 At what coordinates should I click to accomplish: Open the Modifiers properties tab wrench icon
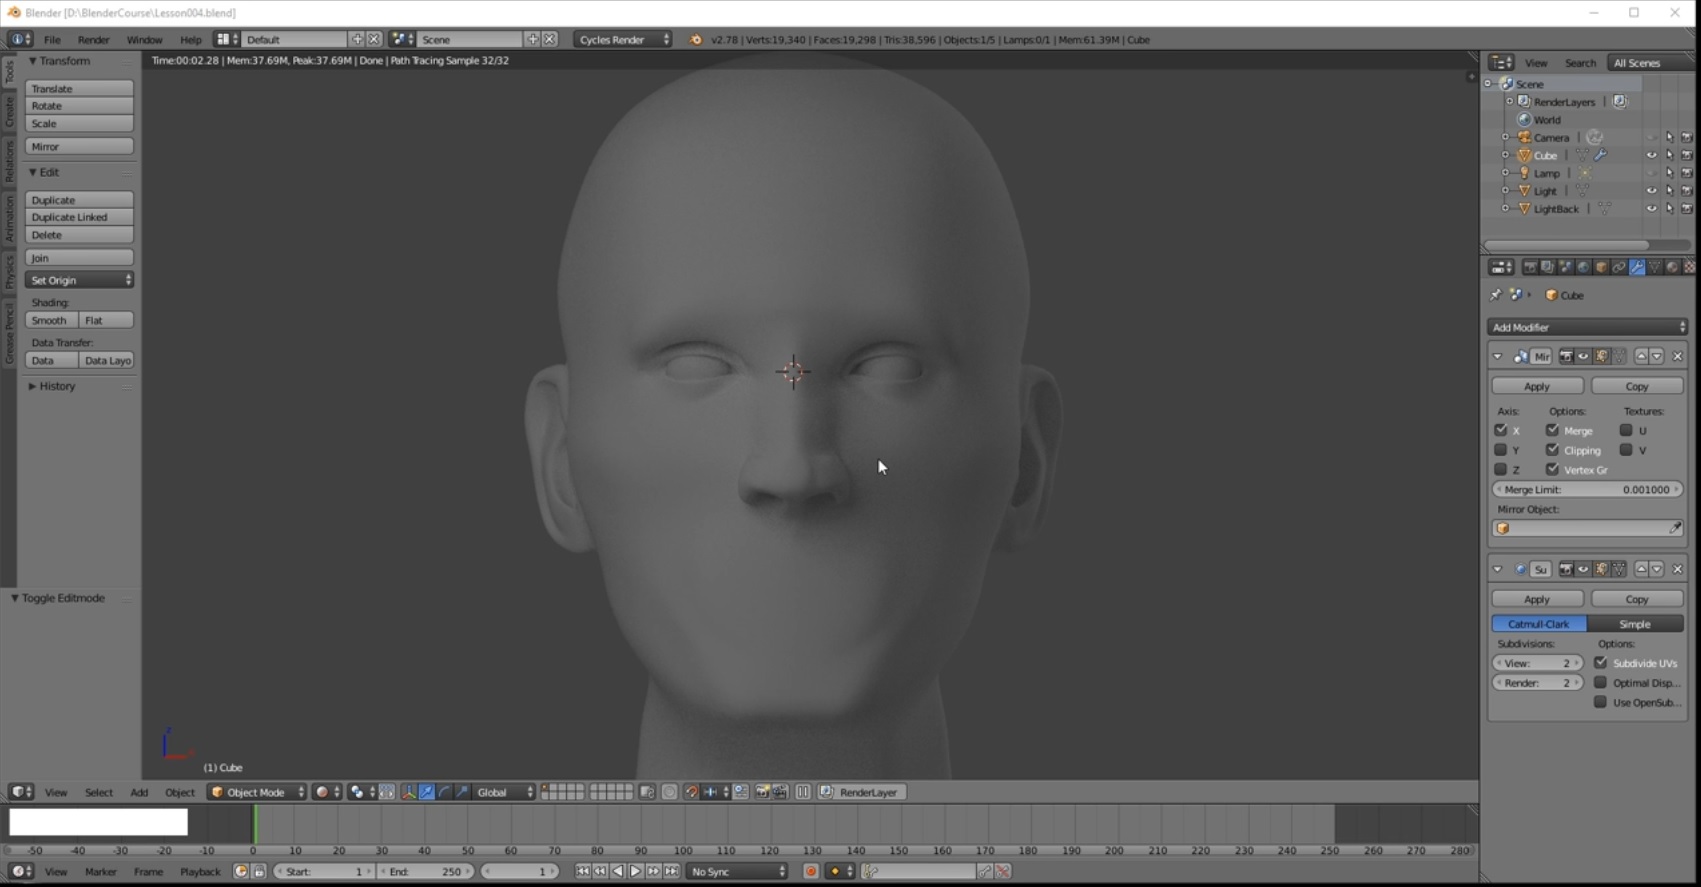point(1637,267)
